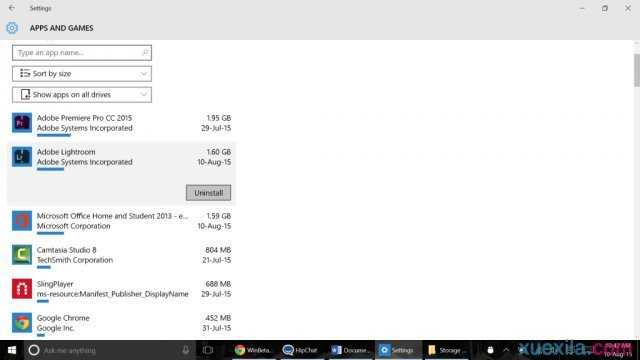The image size is (640, 360).
Task: Select the SlingPlayer app icon
Action: click(22, 289)
